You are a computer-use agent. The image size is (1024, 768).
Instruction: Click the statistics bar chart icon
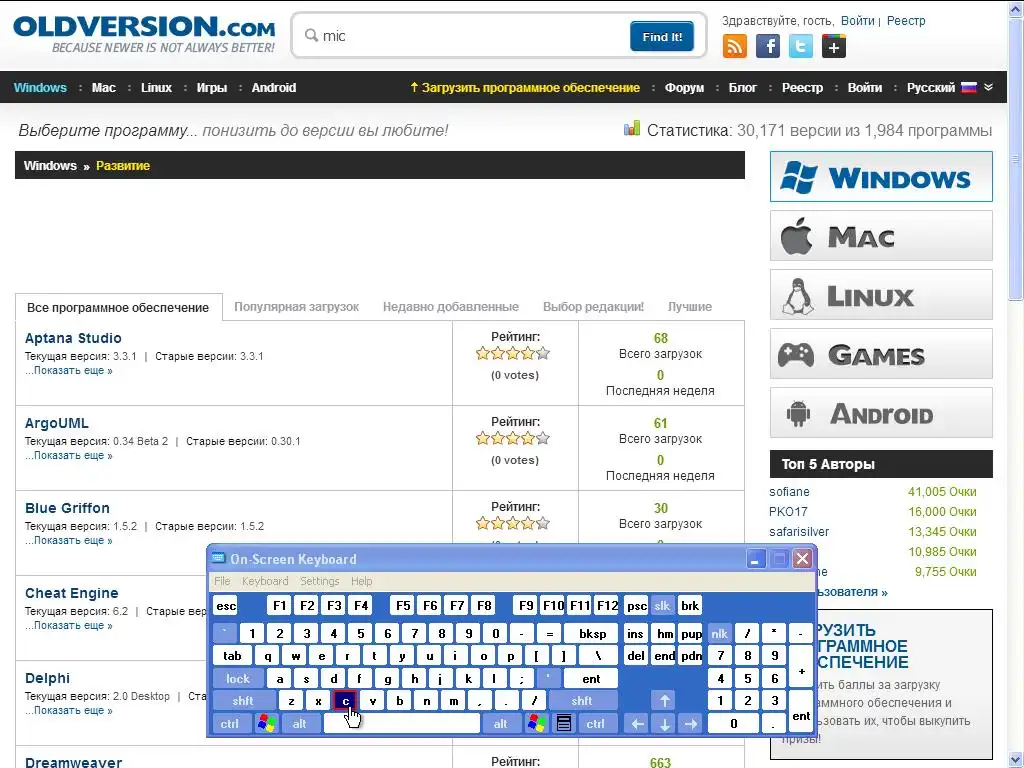click(x=632, y=129)
